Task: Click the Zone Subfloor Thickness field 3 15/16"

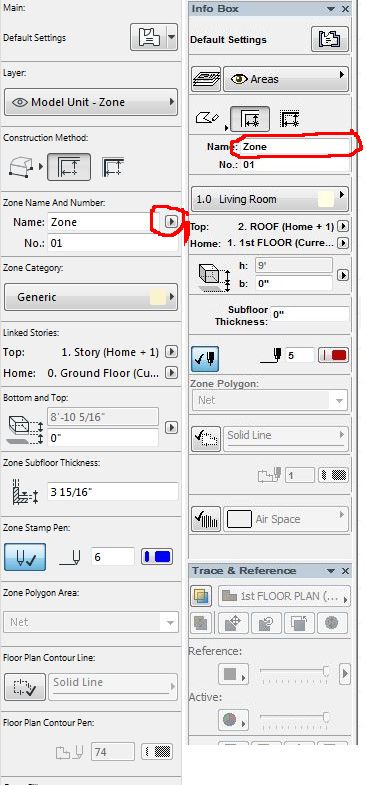Action: coord(113,492)
